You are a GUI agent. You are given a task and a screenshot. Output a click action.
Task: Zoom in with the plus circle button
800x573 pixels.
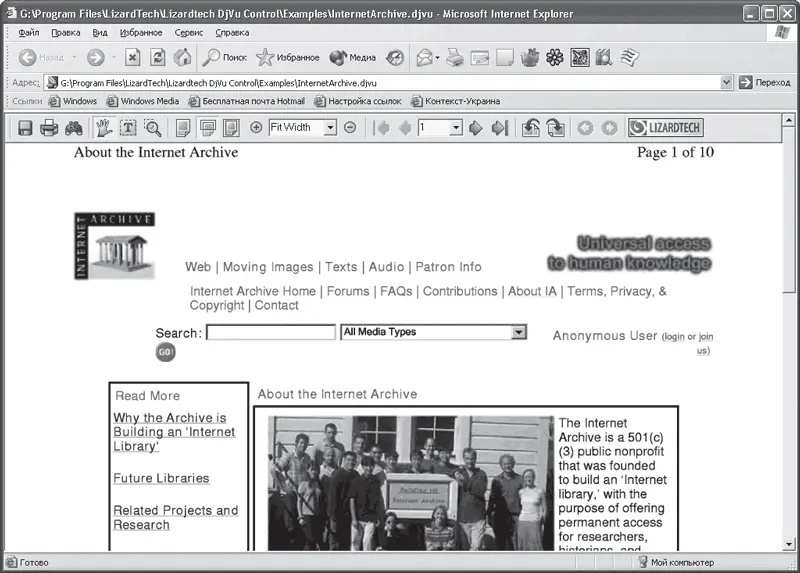(x=256, y=127)
